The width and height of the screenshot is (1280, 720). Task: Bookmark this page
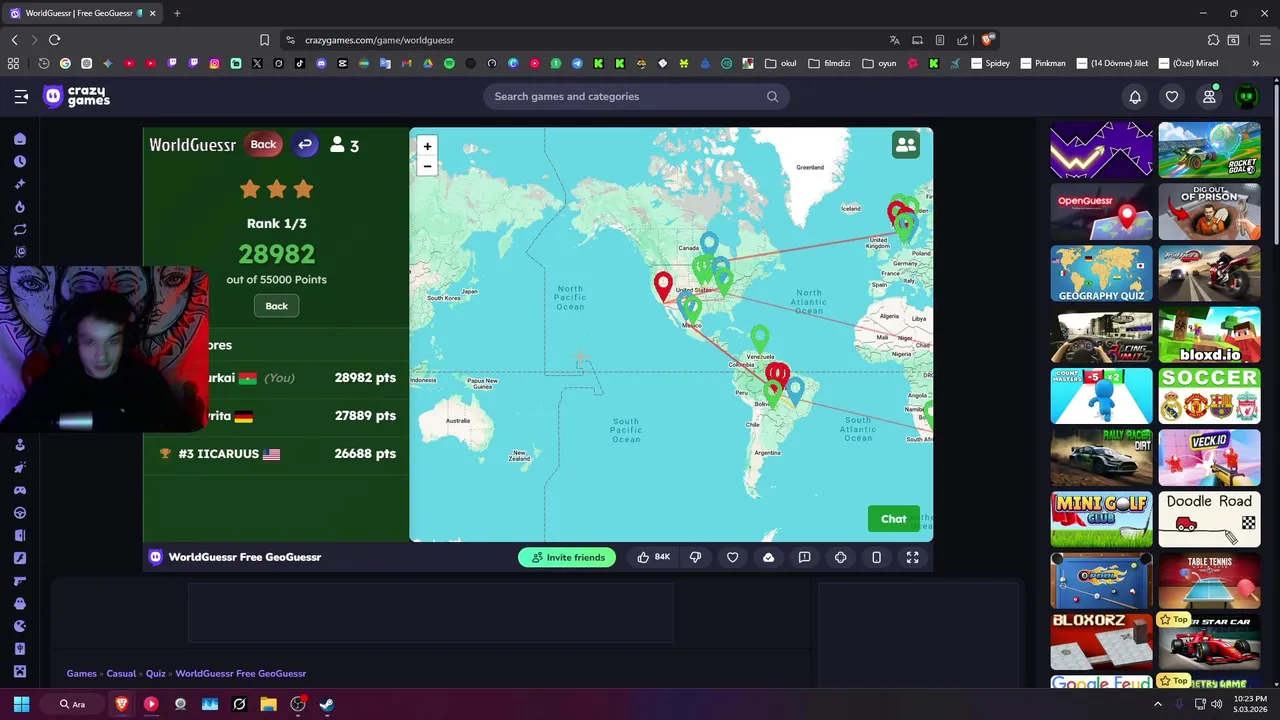pyautogui.click(x=264, y=40)
